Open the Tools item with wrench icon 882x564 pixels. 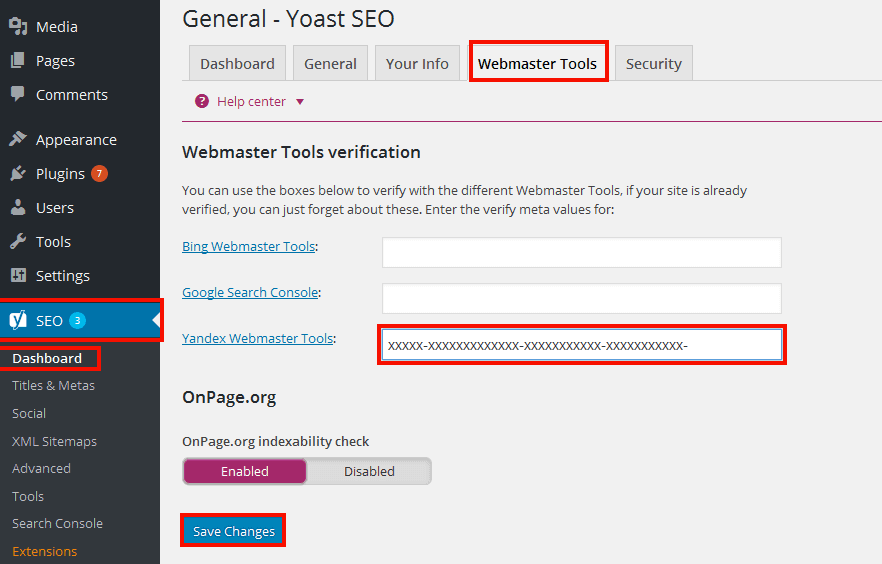point(53,242)
